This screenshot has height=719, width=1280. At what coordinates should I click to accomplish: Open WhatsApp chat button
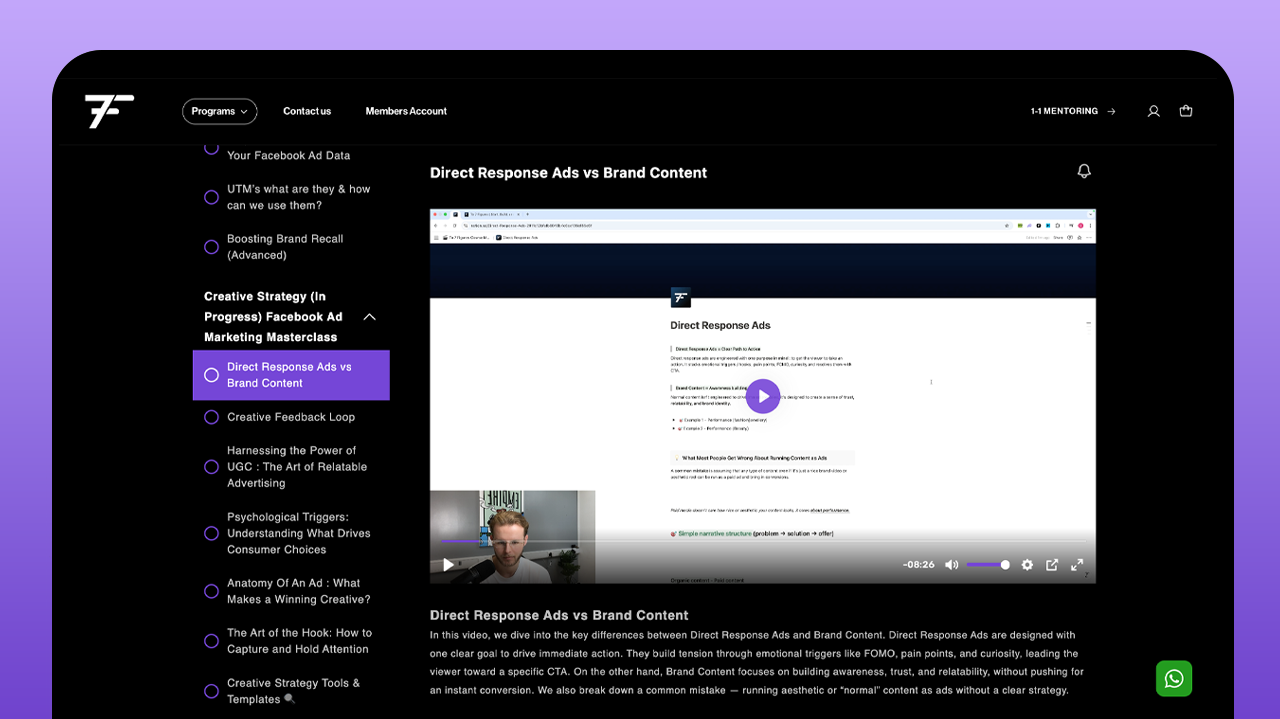point(1174,678)
